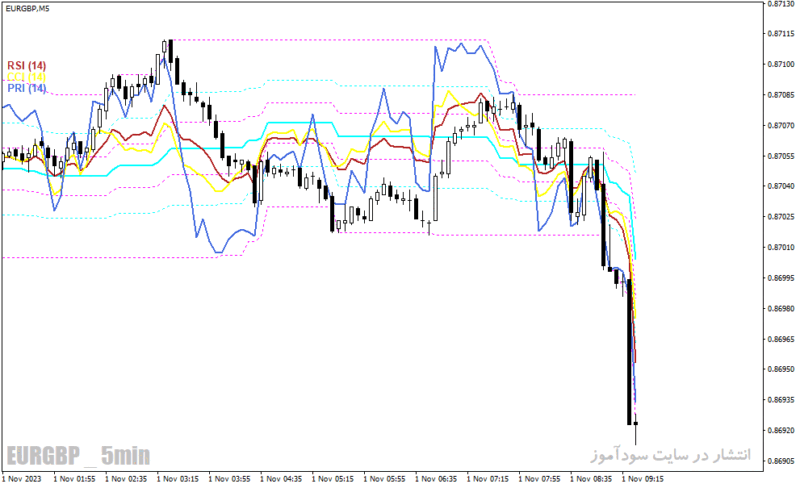Click the blue PRI (14) legend label

click(x=27, y=88)
